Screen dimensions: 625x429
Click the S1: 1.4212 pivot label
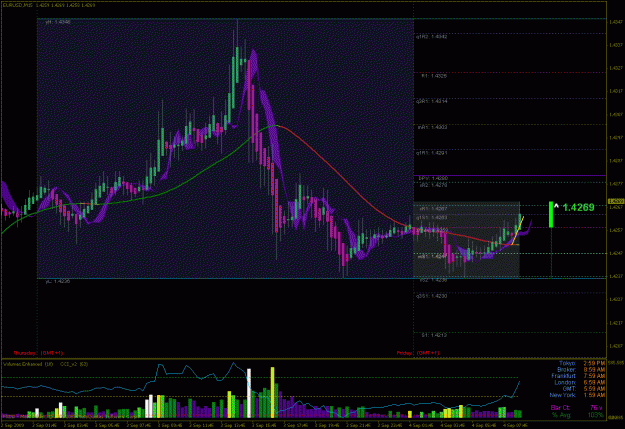point(434,335)
